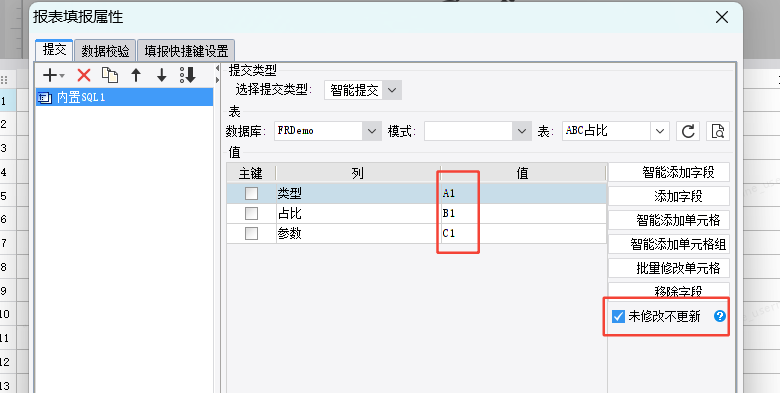Image resolution: width=780 pixels, height=393 pixels.
Task: Select the 参数 column cell
Action: [358, 233]
